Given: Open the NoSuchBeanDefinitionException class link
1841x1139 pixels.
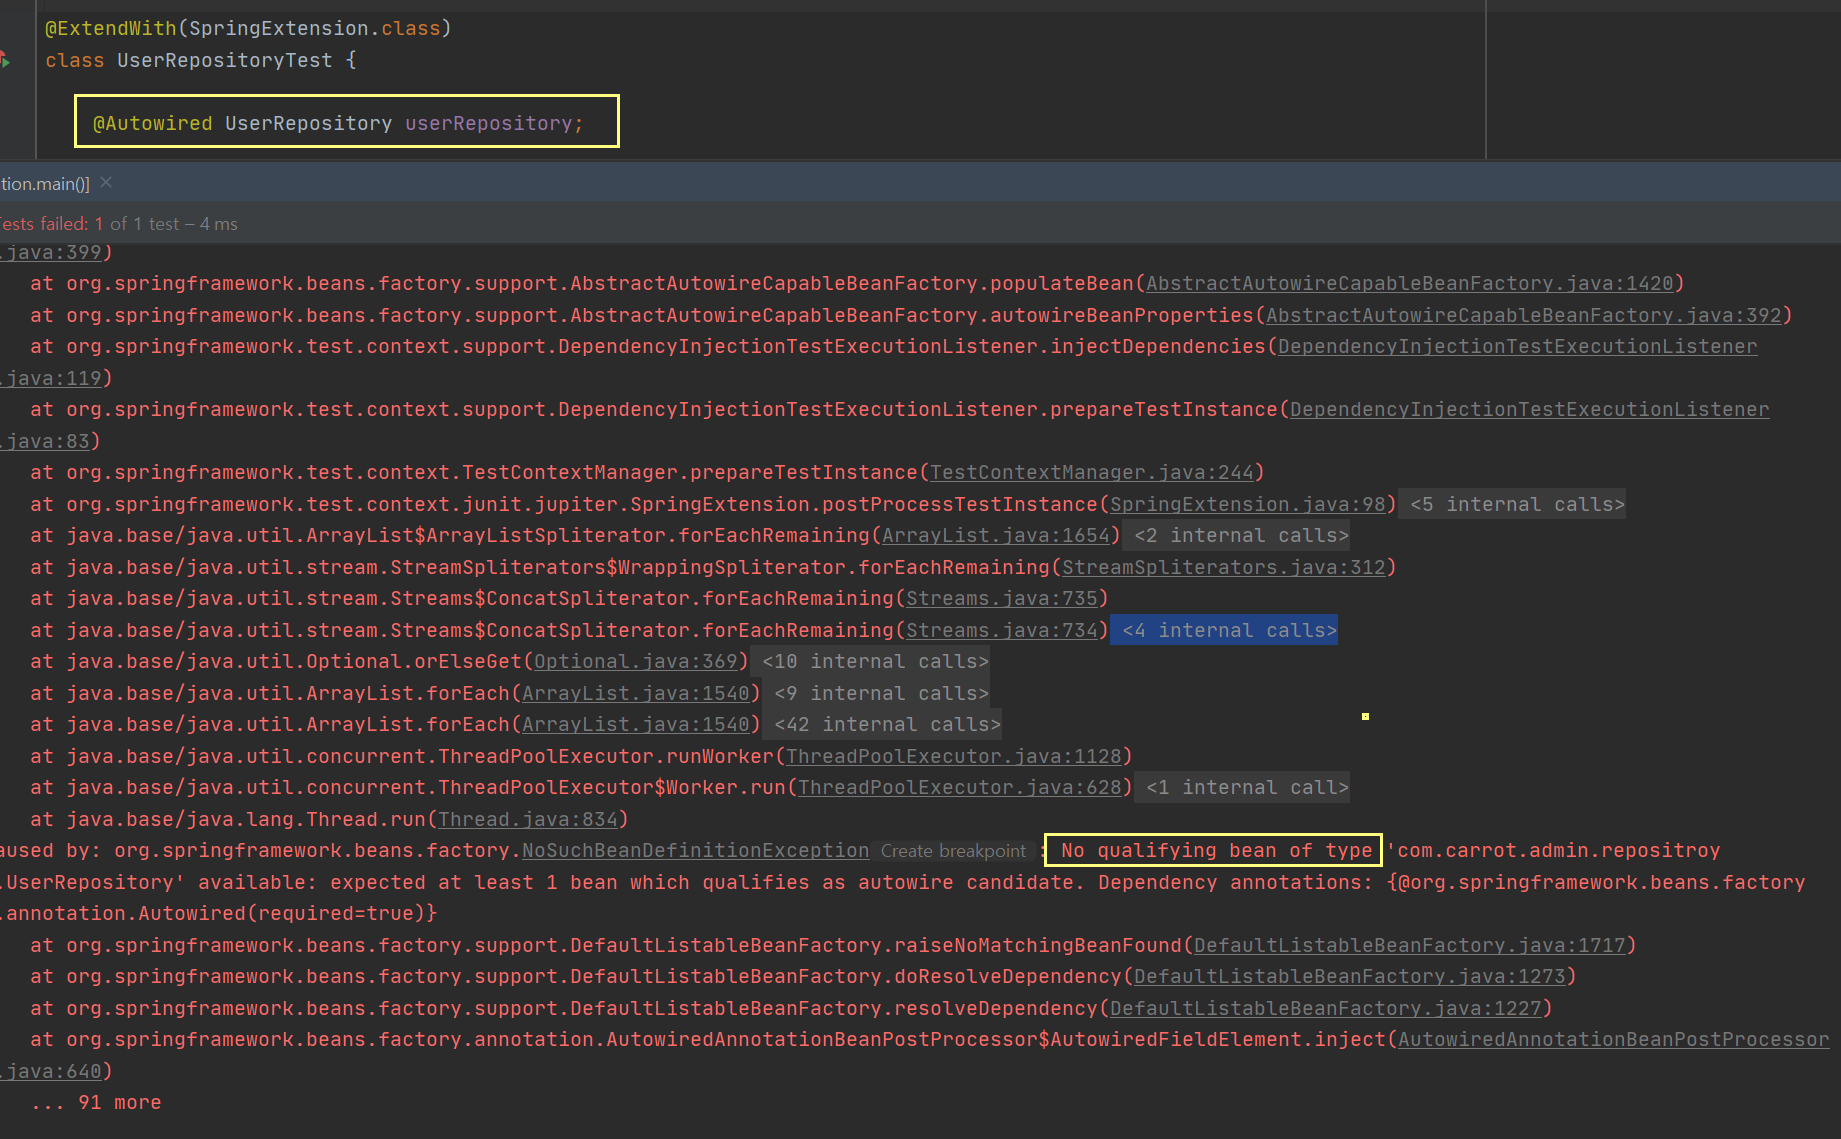Looking at the screenshot, I should tap(696, 851).
